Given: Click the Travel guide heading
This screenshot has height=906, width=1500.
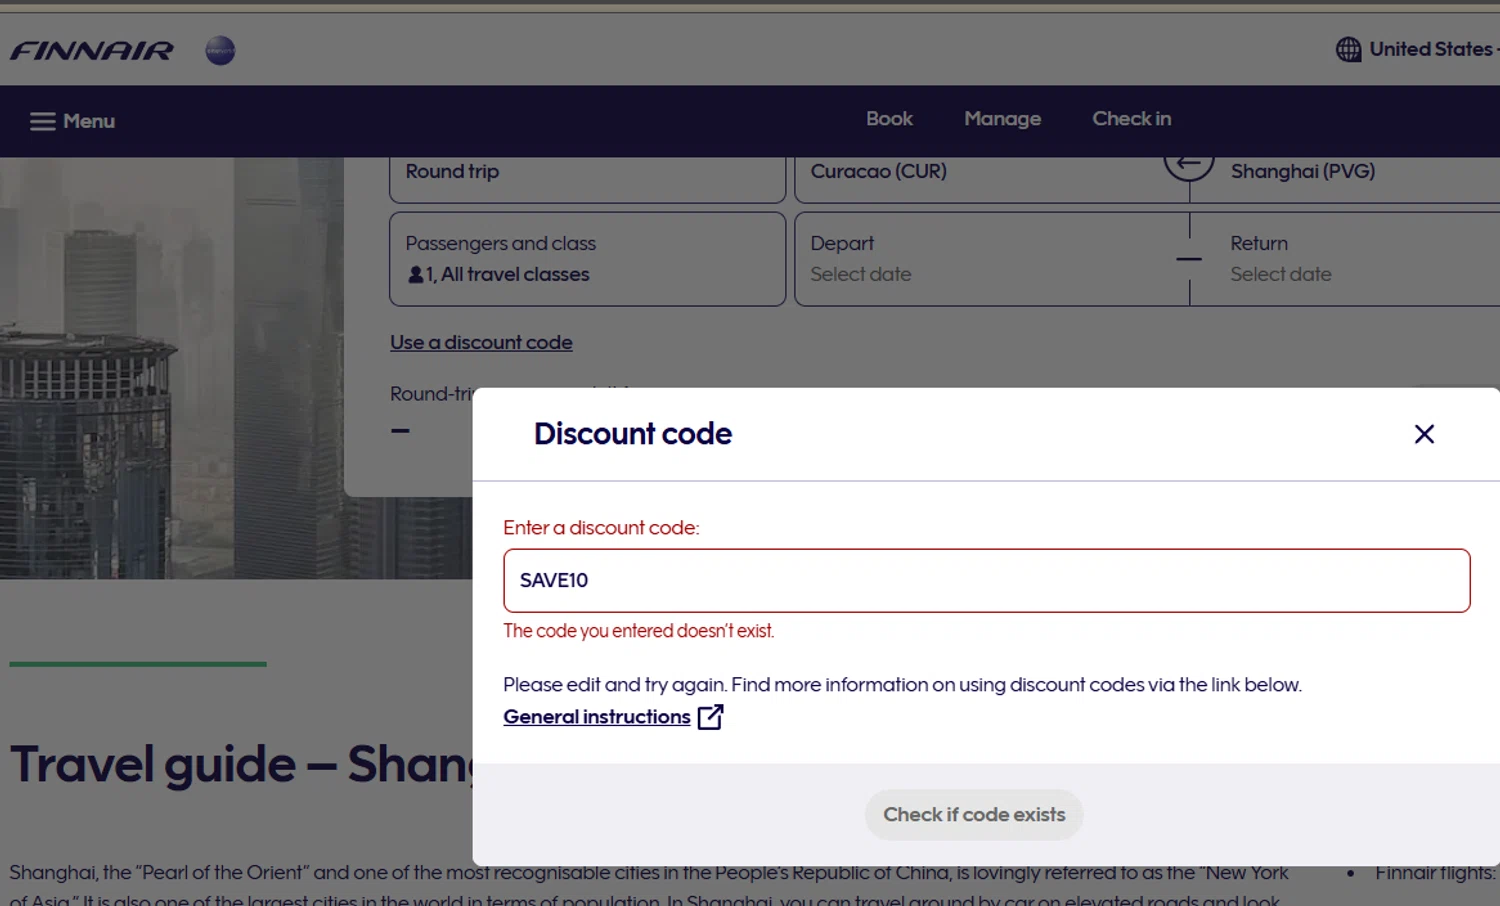Looking at the screenshot, I should [x=240, y=764].
